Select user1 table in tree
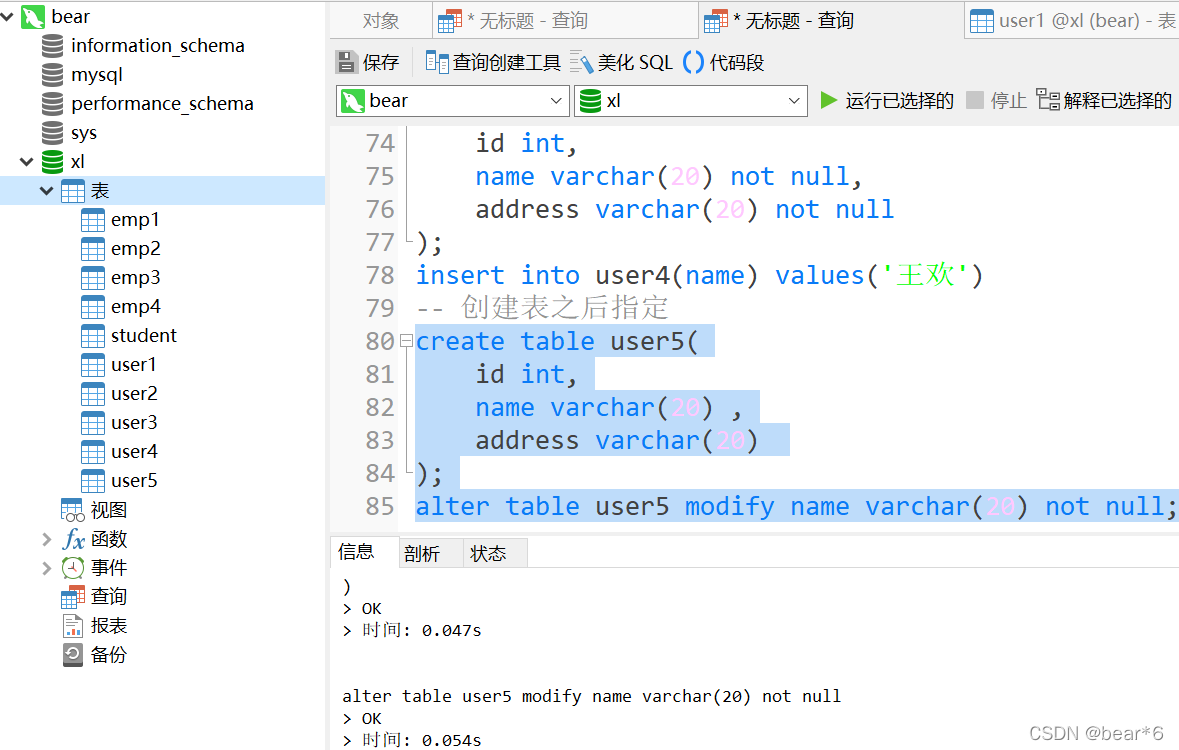This screenshot has height=750, width=1179. point(134,365)
